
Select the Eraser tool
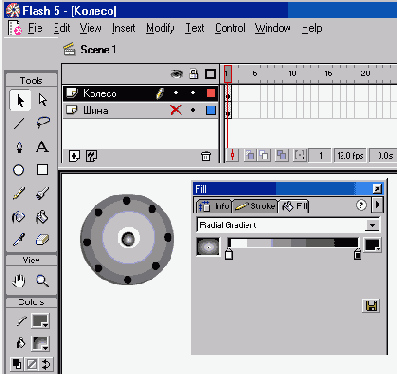[42, 239]
